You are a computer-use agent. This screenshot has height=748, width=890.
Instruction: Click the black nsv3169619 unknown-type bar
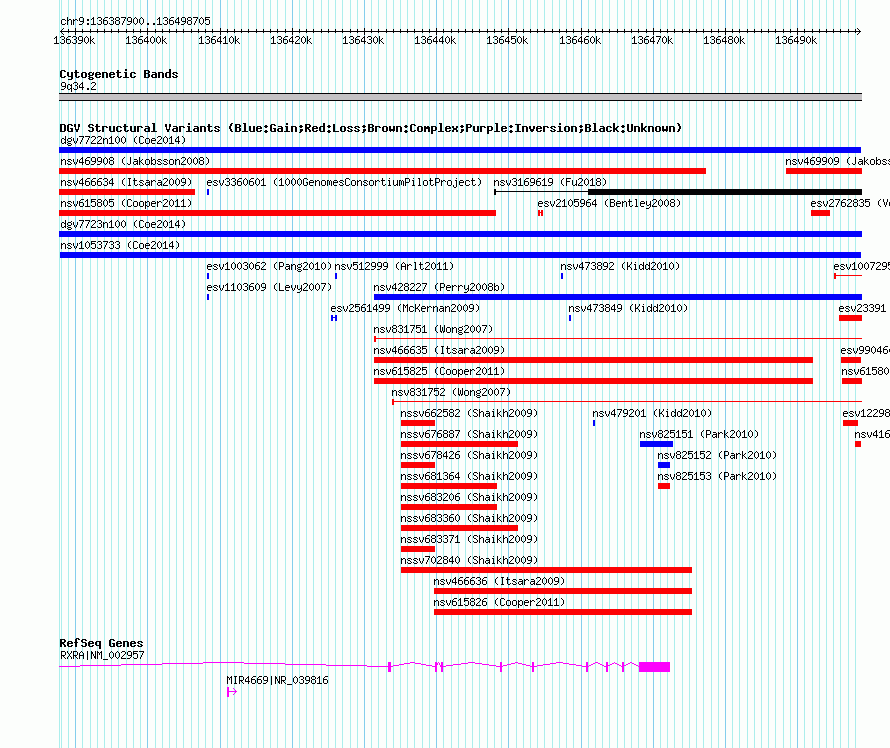[725, 192]
